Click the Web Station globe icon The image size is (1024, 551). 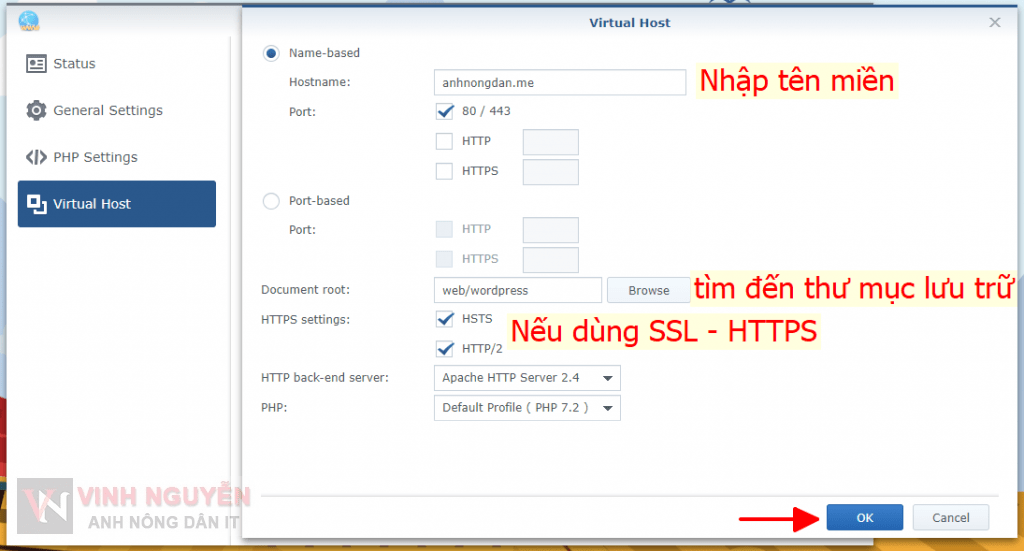tap(29, 20)
